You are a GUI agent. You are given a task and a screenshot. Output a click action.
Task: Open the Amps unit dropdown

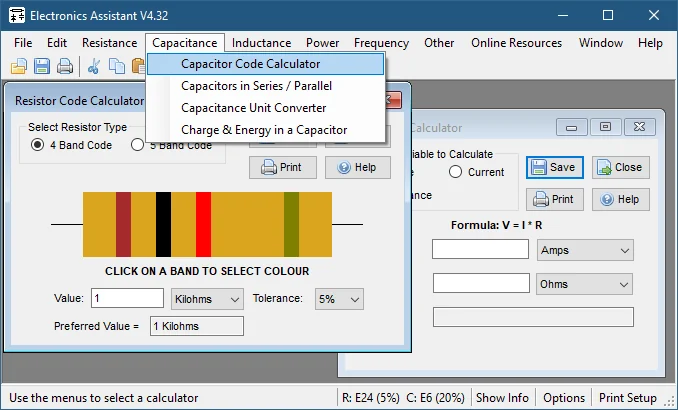[x=585, y=250]
